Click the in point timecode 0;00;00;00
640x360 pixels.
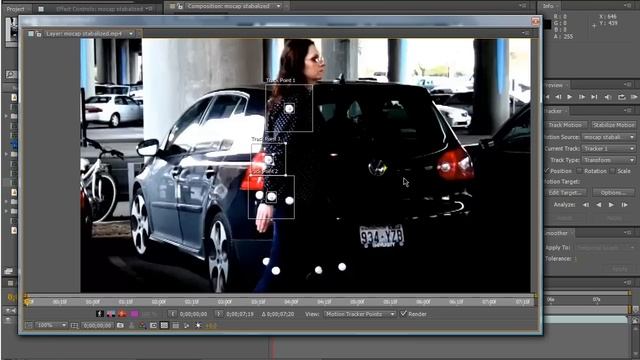pyautogui.click(x=193, y=314)
